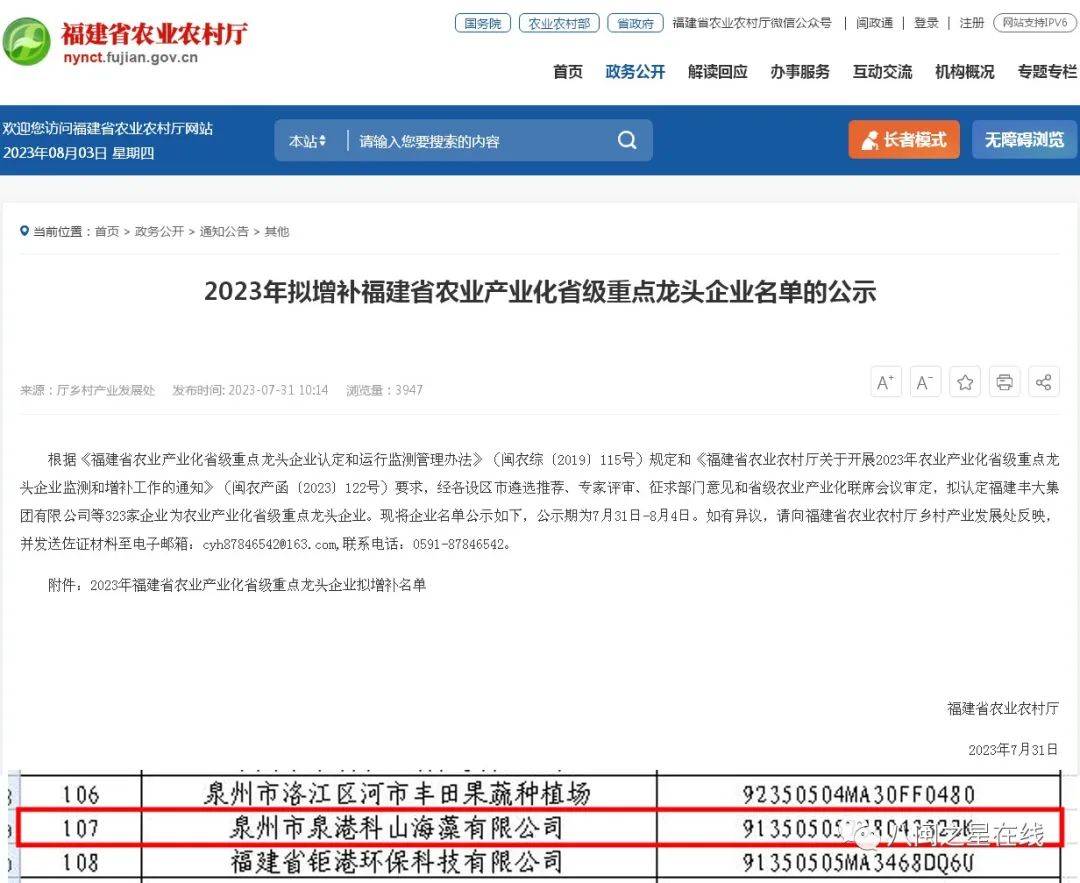Image resolution: width=1080 pixels, height=883 pixels.
Task: Click the 国务院 link button
Action: pos(482,23)
